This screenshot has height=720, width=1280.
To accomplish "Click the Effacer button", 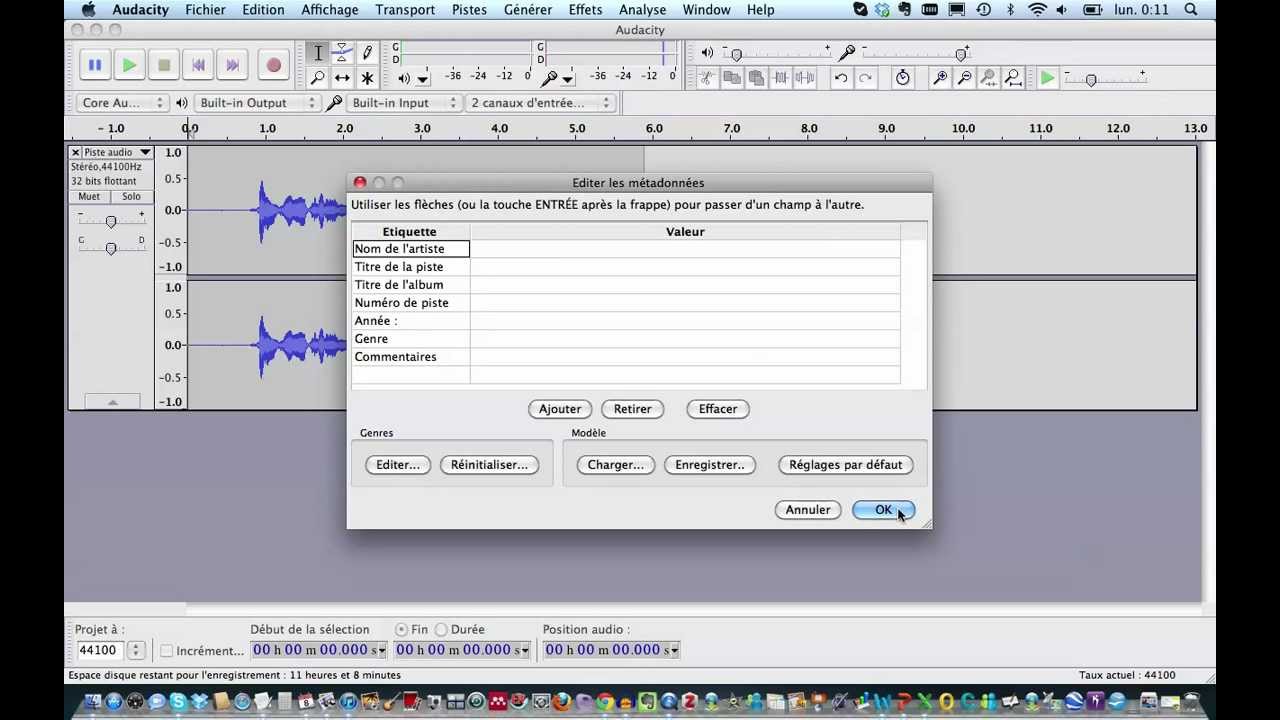I will click(x=718, y=409).
